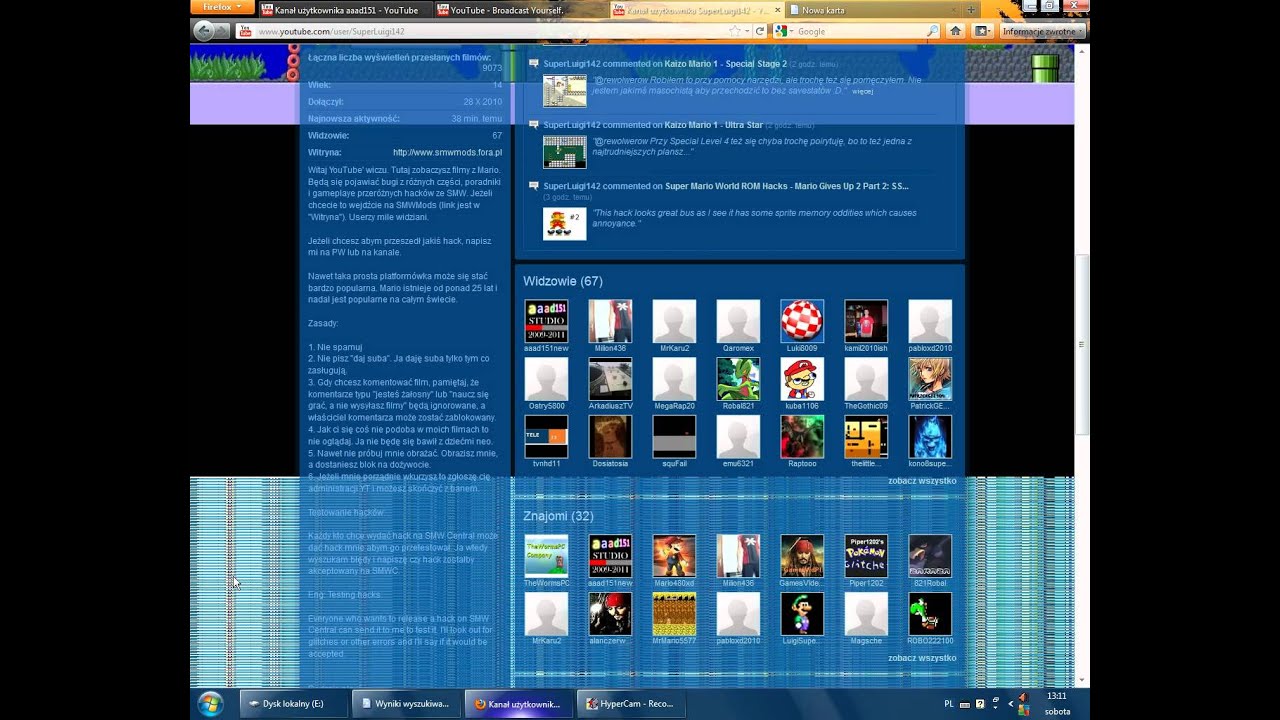The height and width of the screenshot is (720, 1280).
Task: Click the search magnifier icon in search box
Action: pos(932,31)
